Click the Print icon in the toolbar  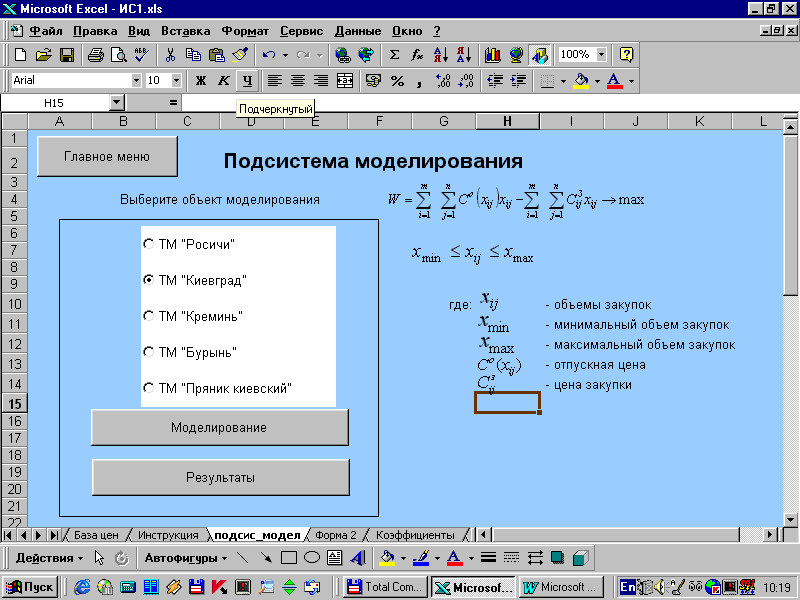click(96, 55)
